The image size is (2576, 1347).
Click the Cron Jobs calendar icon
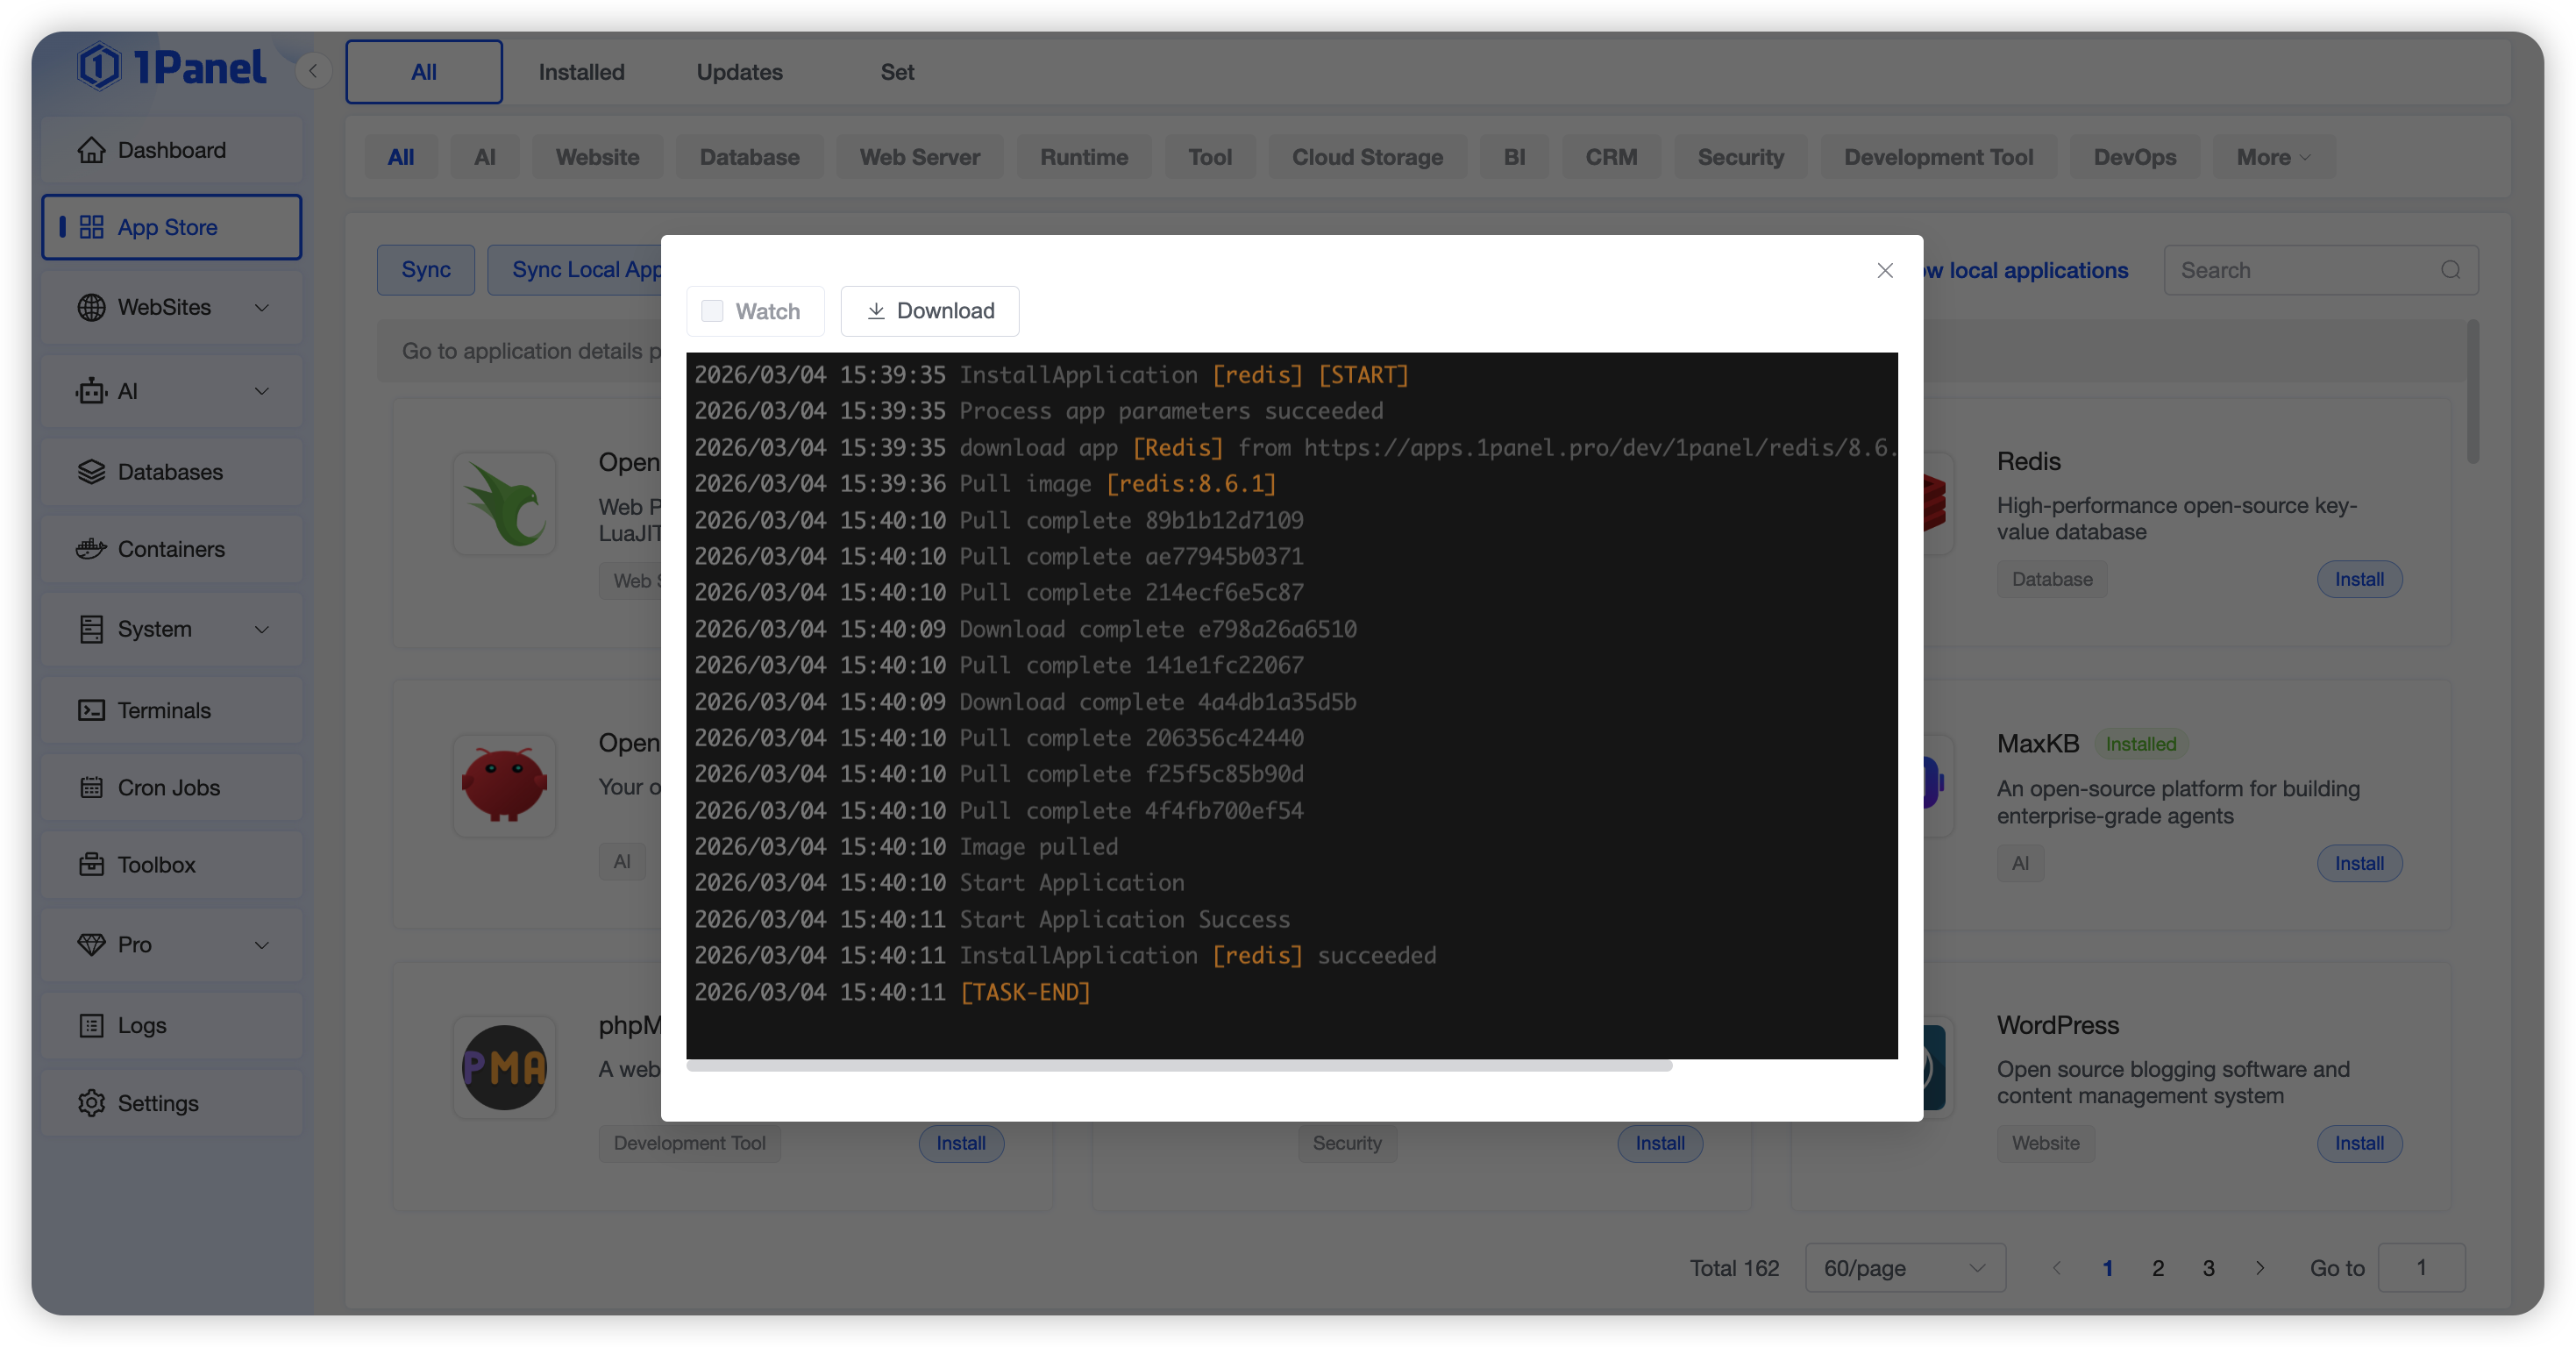(x=91, y=787)
